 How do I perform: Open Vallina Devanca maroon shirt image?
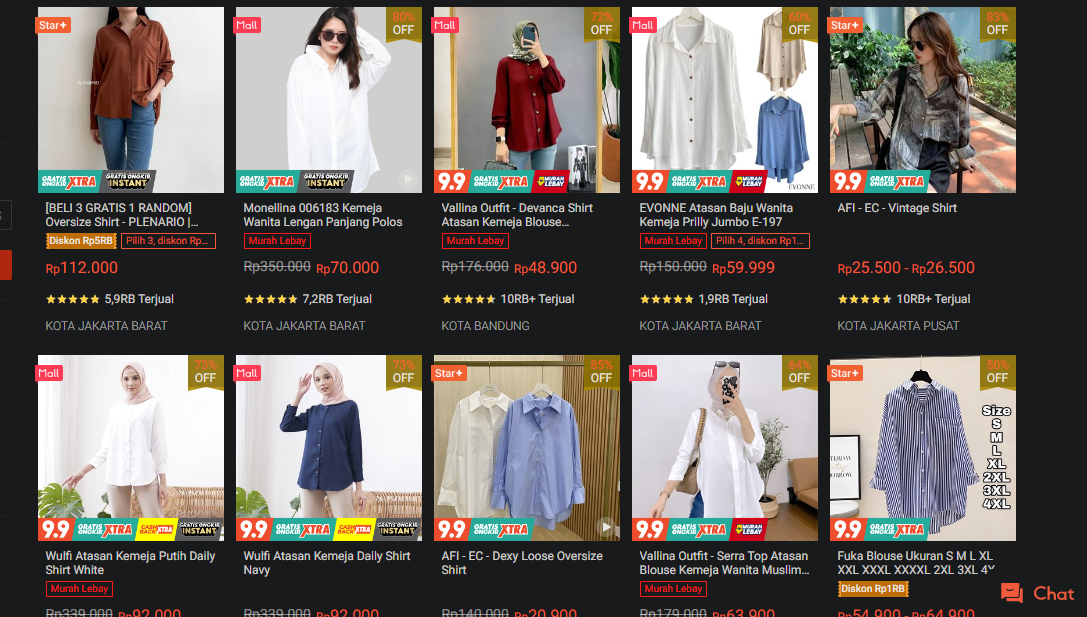(x=527, y=100)
